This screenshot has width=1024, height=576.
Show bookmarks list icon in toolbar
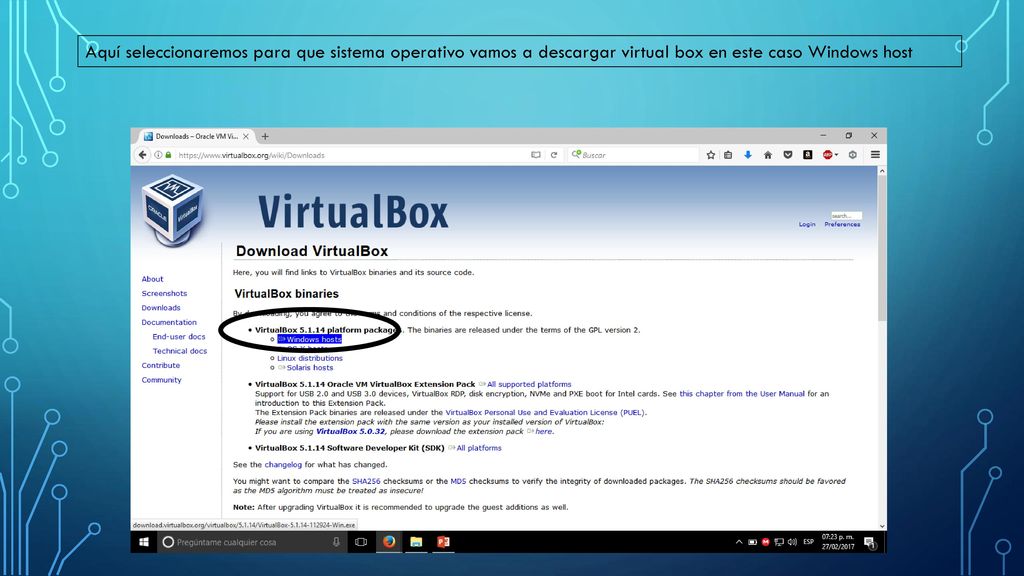[x=728, y=155]
